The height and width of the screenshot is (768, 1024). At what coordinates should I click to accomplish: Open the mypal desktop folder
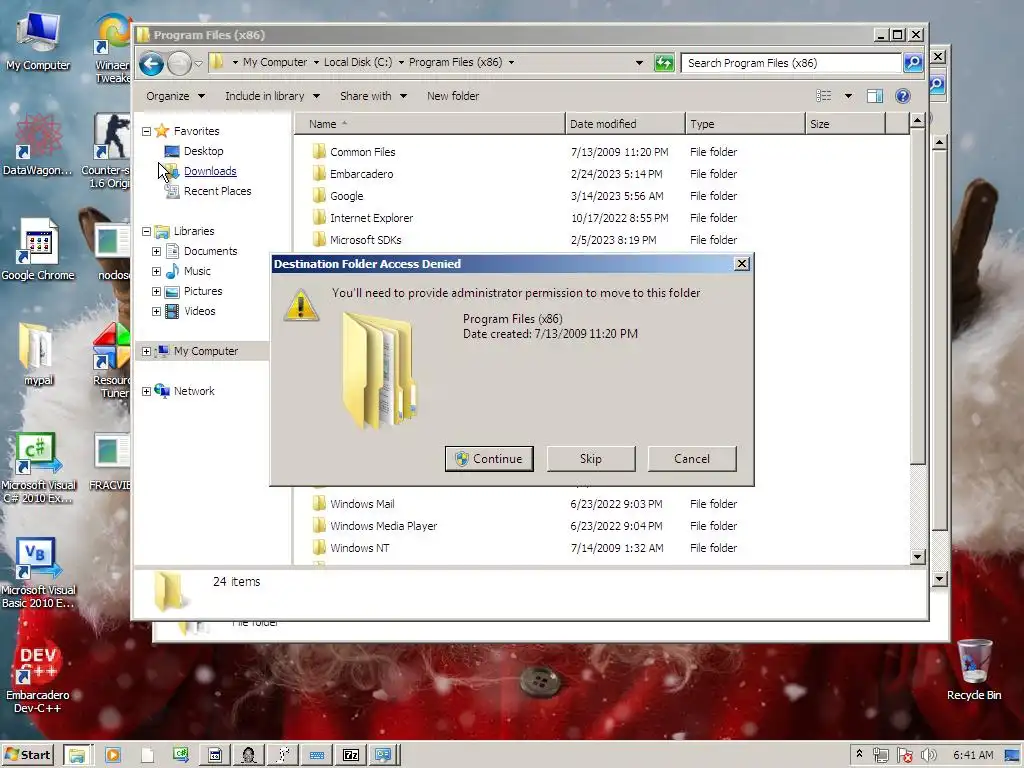[x=38, y=355]
